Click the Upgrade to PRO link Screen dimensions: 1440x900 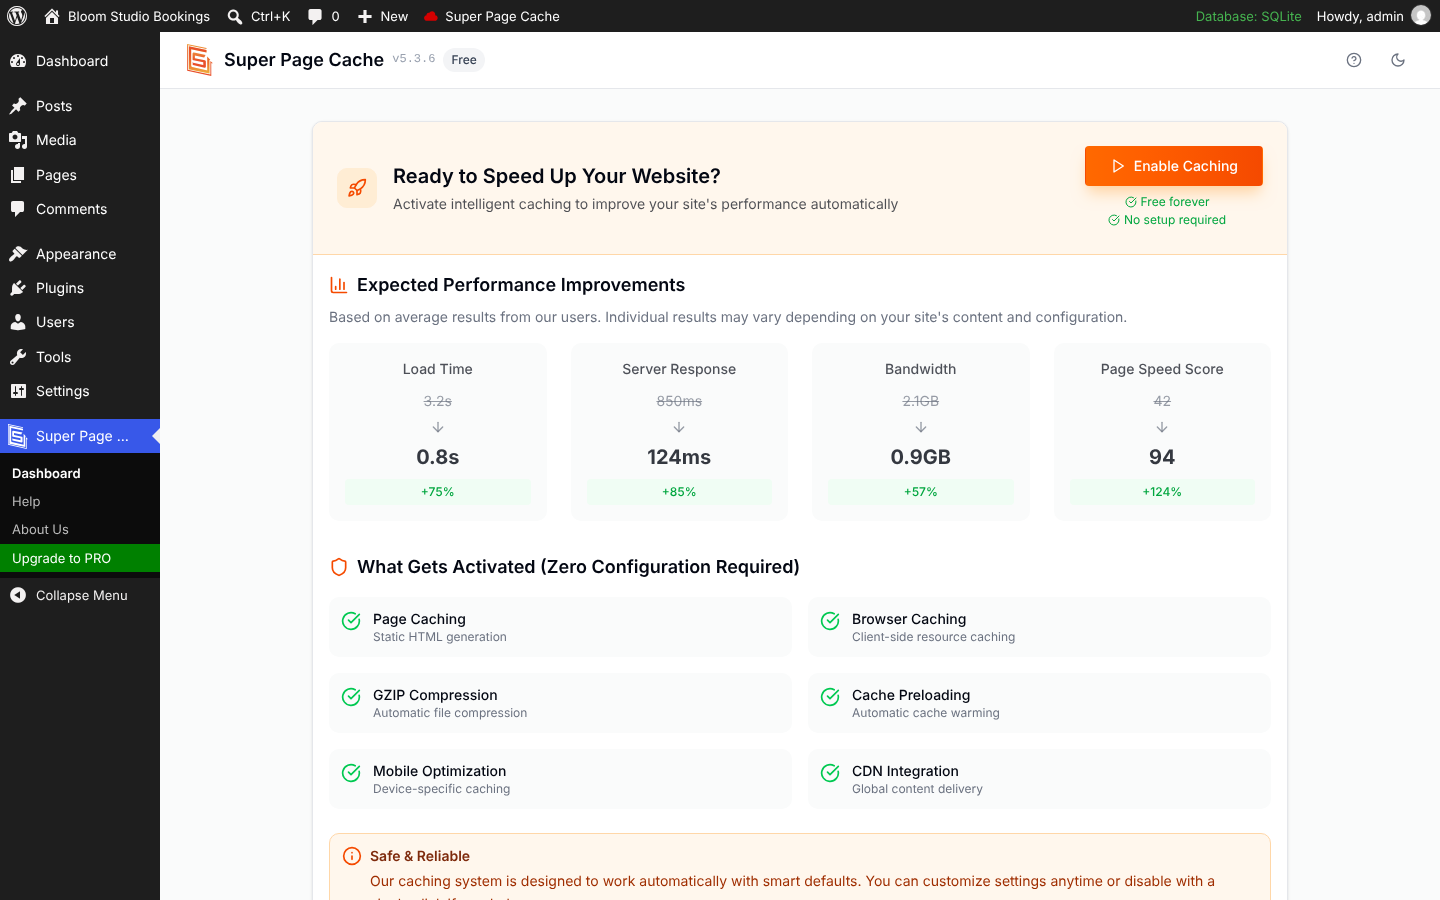[80, 558]
